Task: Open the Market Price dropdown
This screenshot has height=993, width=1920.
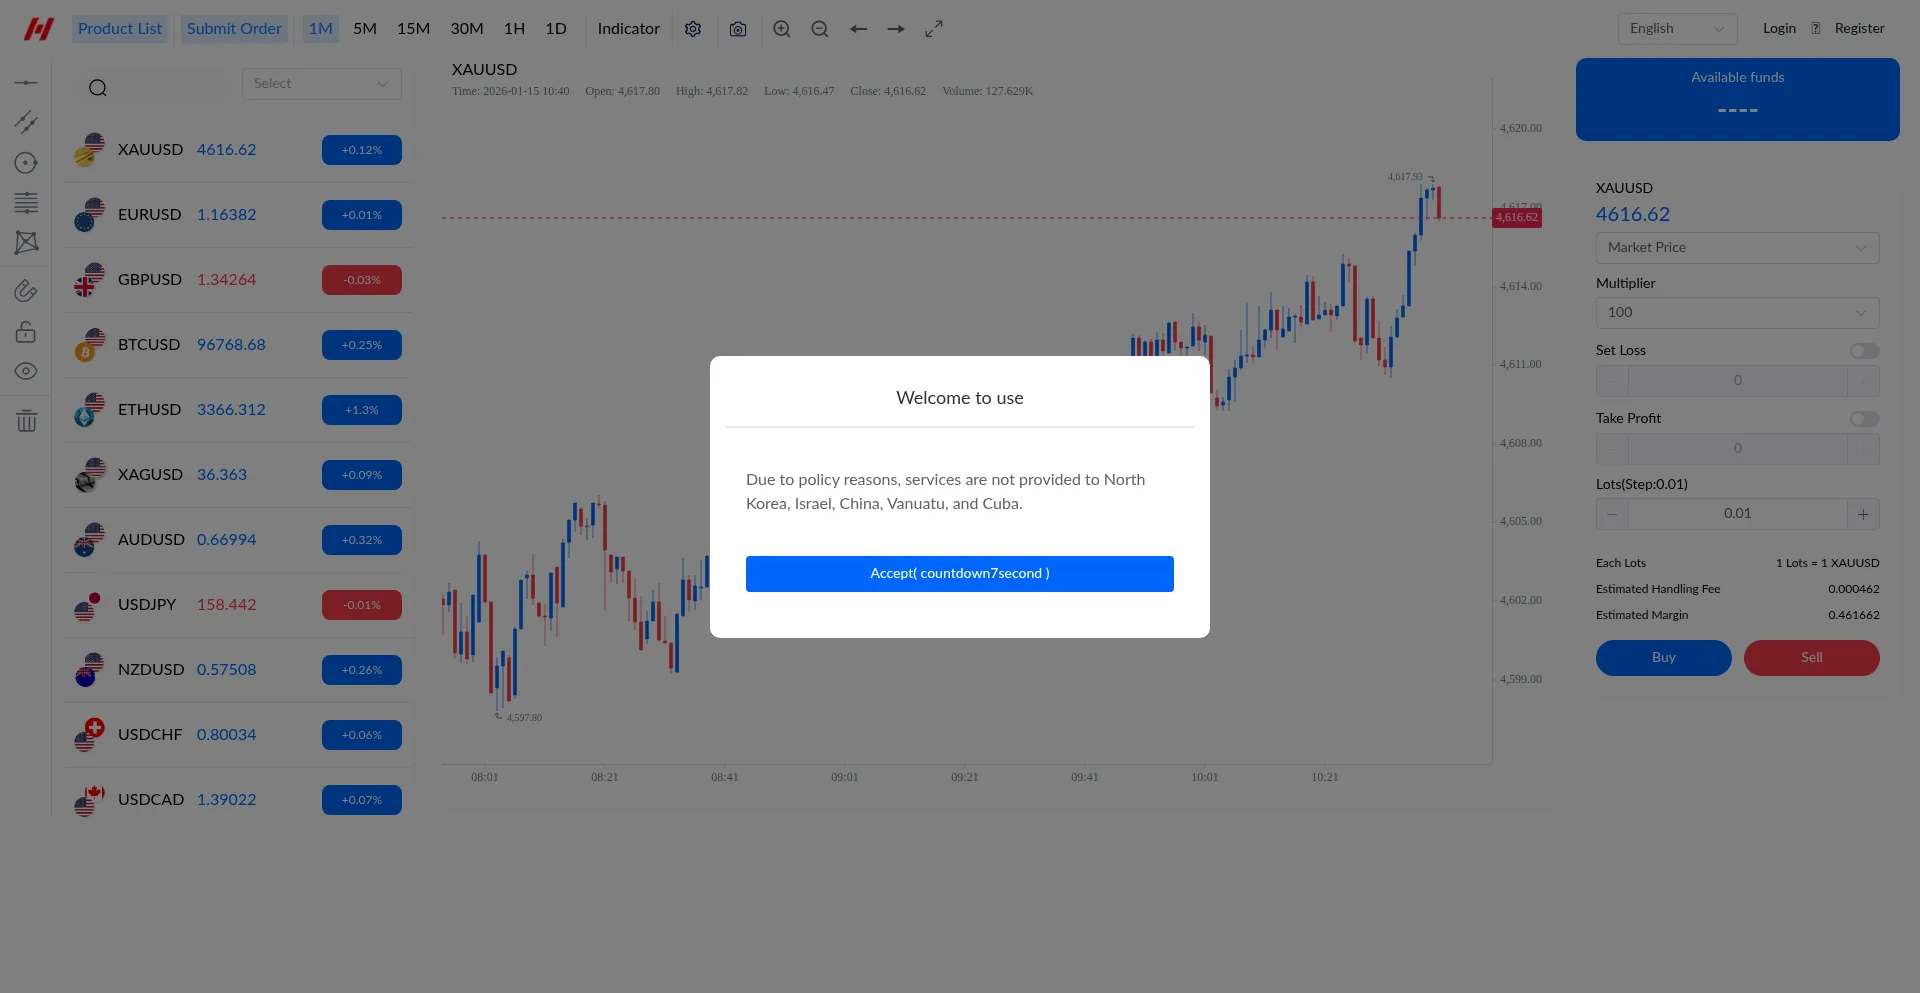Action: [1737, 248]
